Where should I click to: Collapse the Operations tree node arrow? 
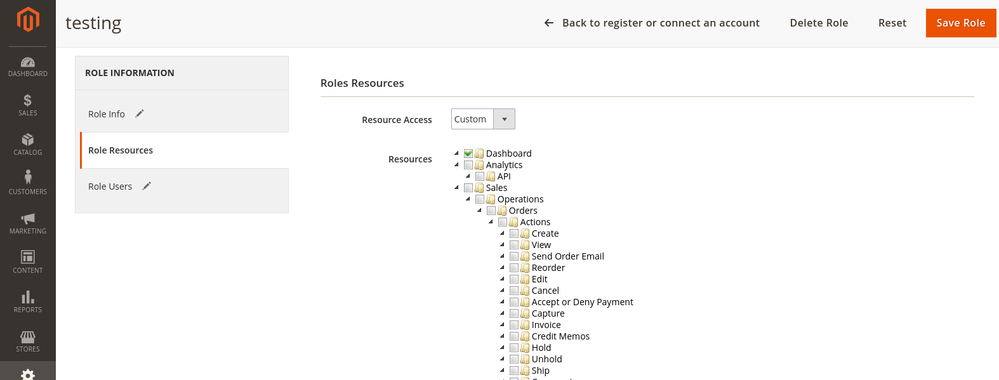point(468,199)
